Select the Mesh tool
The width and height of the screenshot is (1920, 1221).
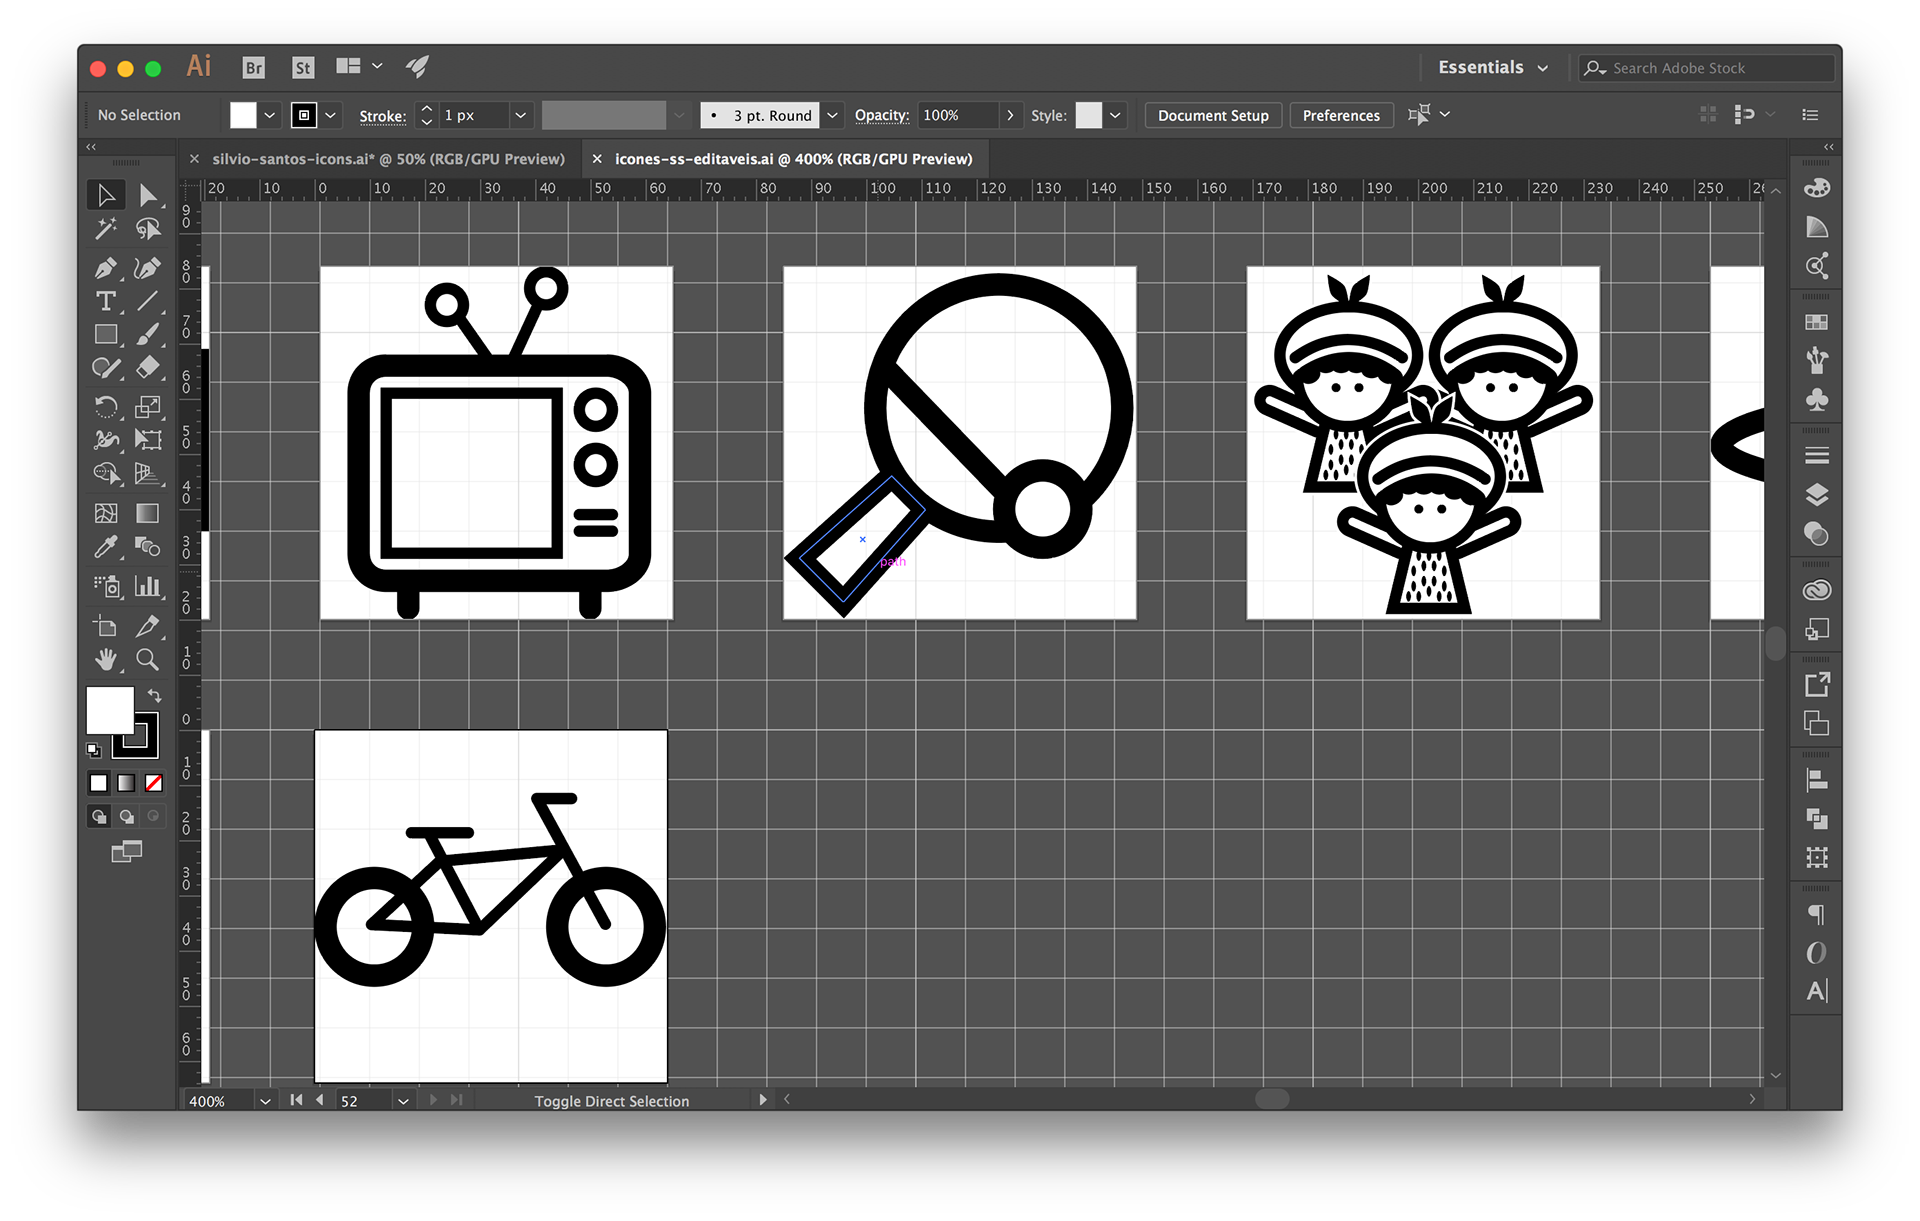pos(105,513)
